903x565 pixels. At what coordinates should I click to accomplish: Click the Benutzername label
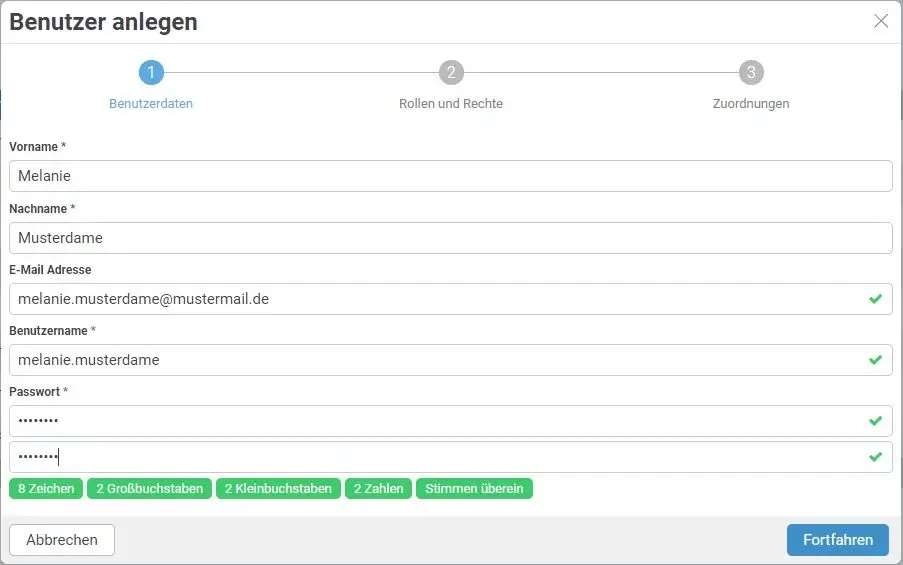[52, 331]
